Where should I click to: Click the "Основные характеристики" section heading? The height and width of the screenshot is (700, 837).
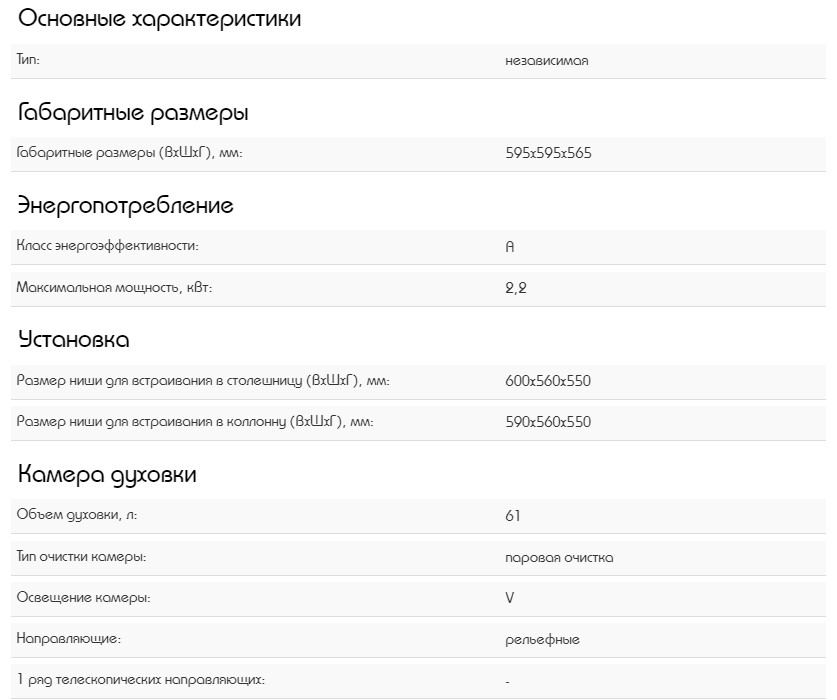pos(159,19)
